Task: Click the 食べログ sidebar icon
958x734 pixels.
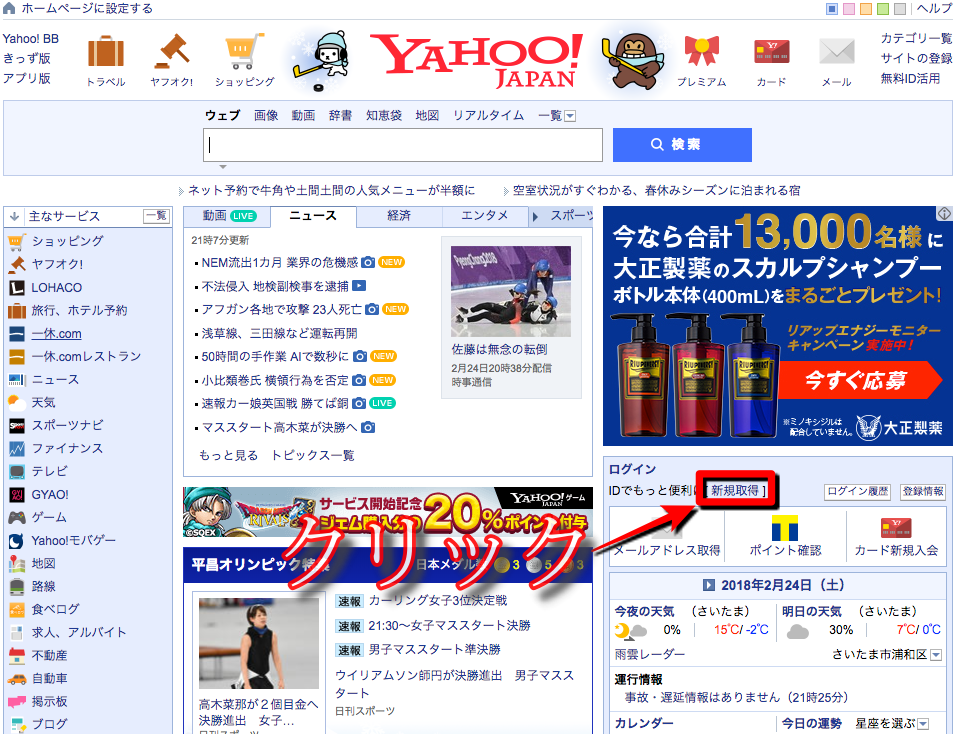Action: coord(16,609)
